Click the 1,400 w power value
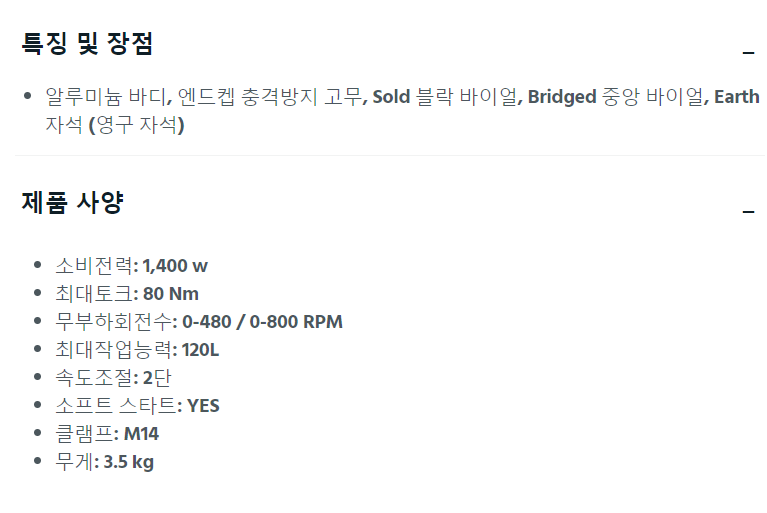Viewport: 767px width, 513px height. tap(175, 266)
